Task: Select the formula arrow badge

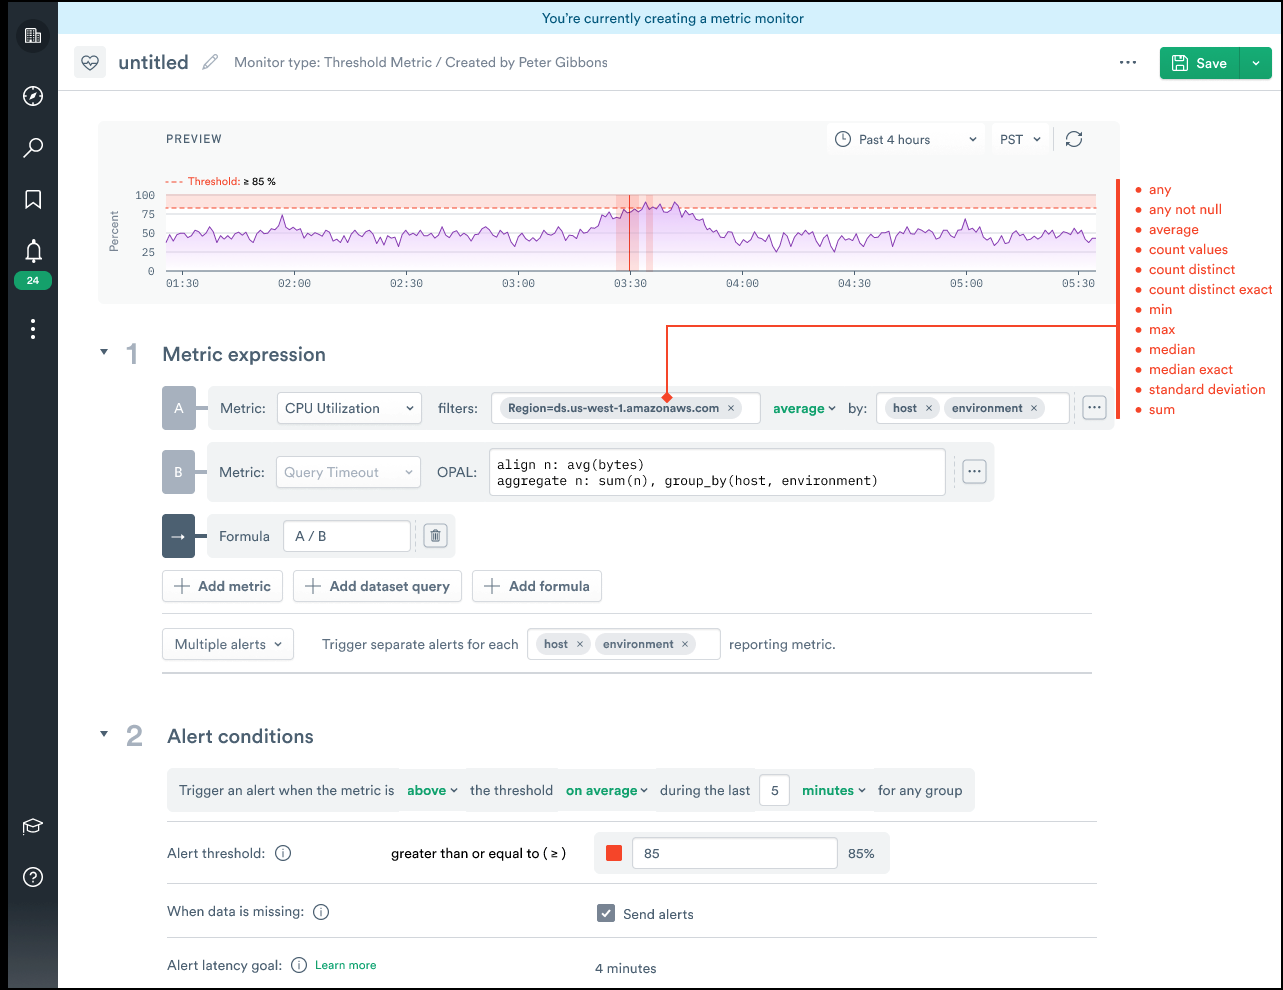Action: point(179,536)
